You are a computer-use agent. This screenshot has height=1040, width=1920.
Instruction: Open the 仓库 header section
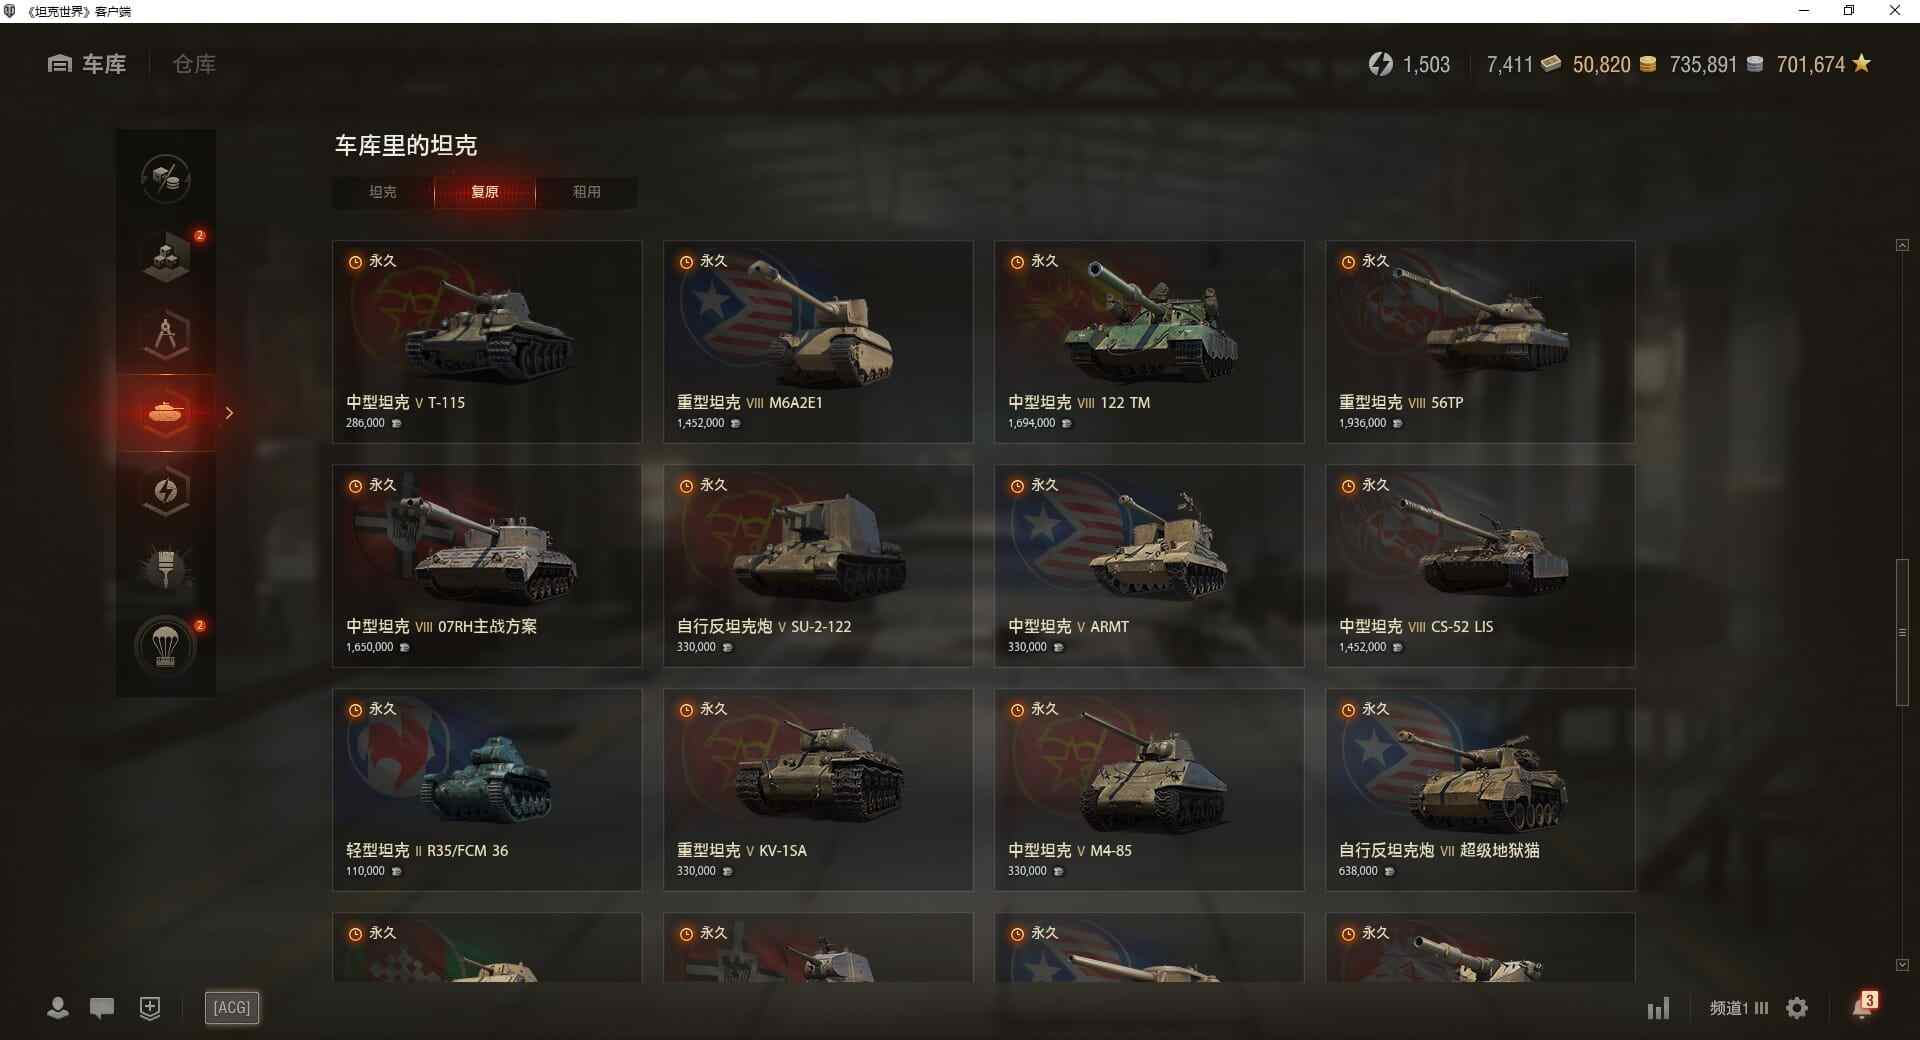click(194, 64)
